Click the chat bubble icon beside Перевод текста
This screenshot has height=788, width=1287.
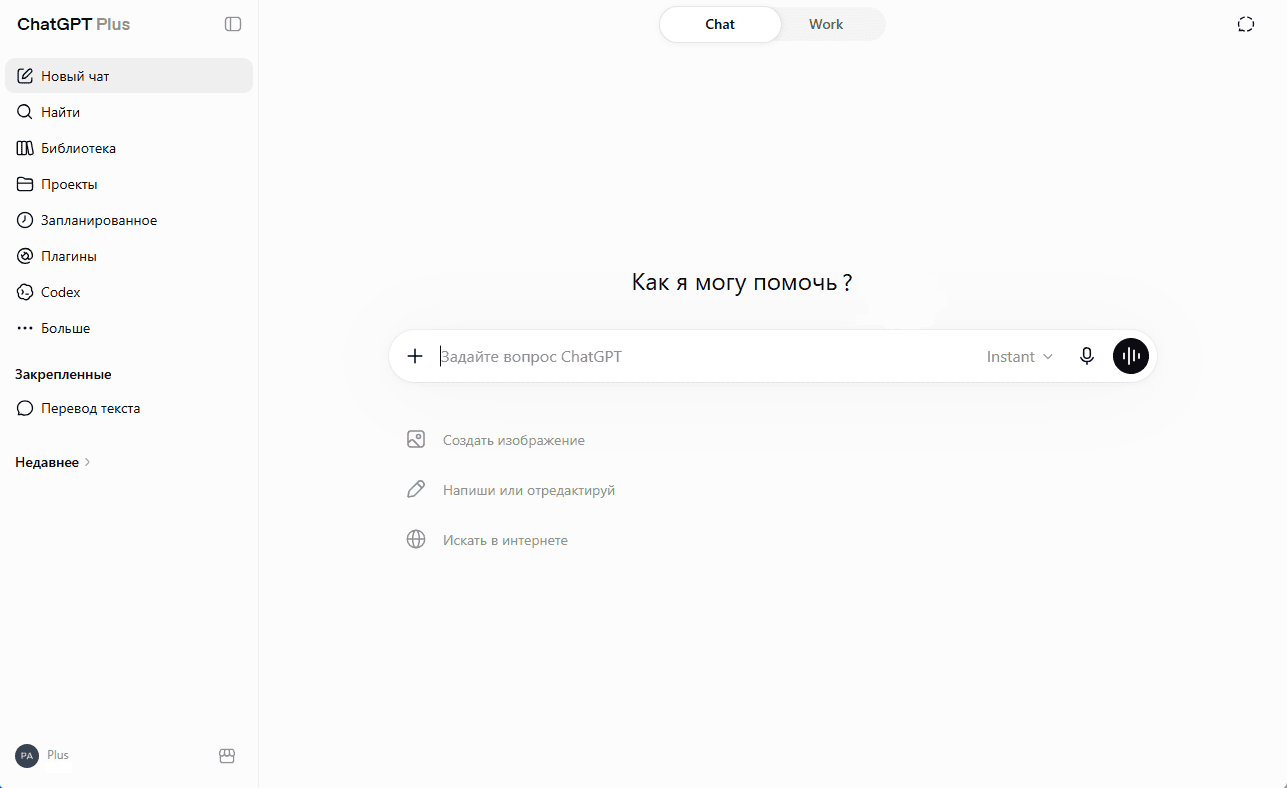[x=25, y=408]
